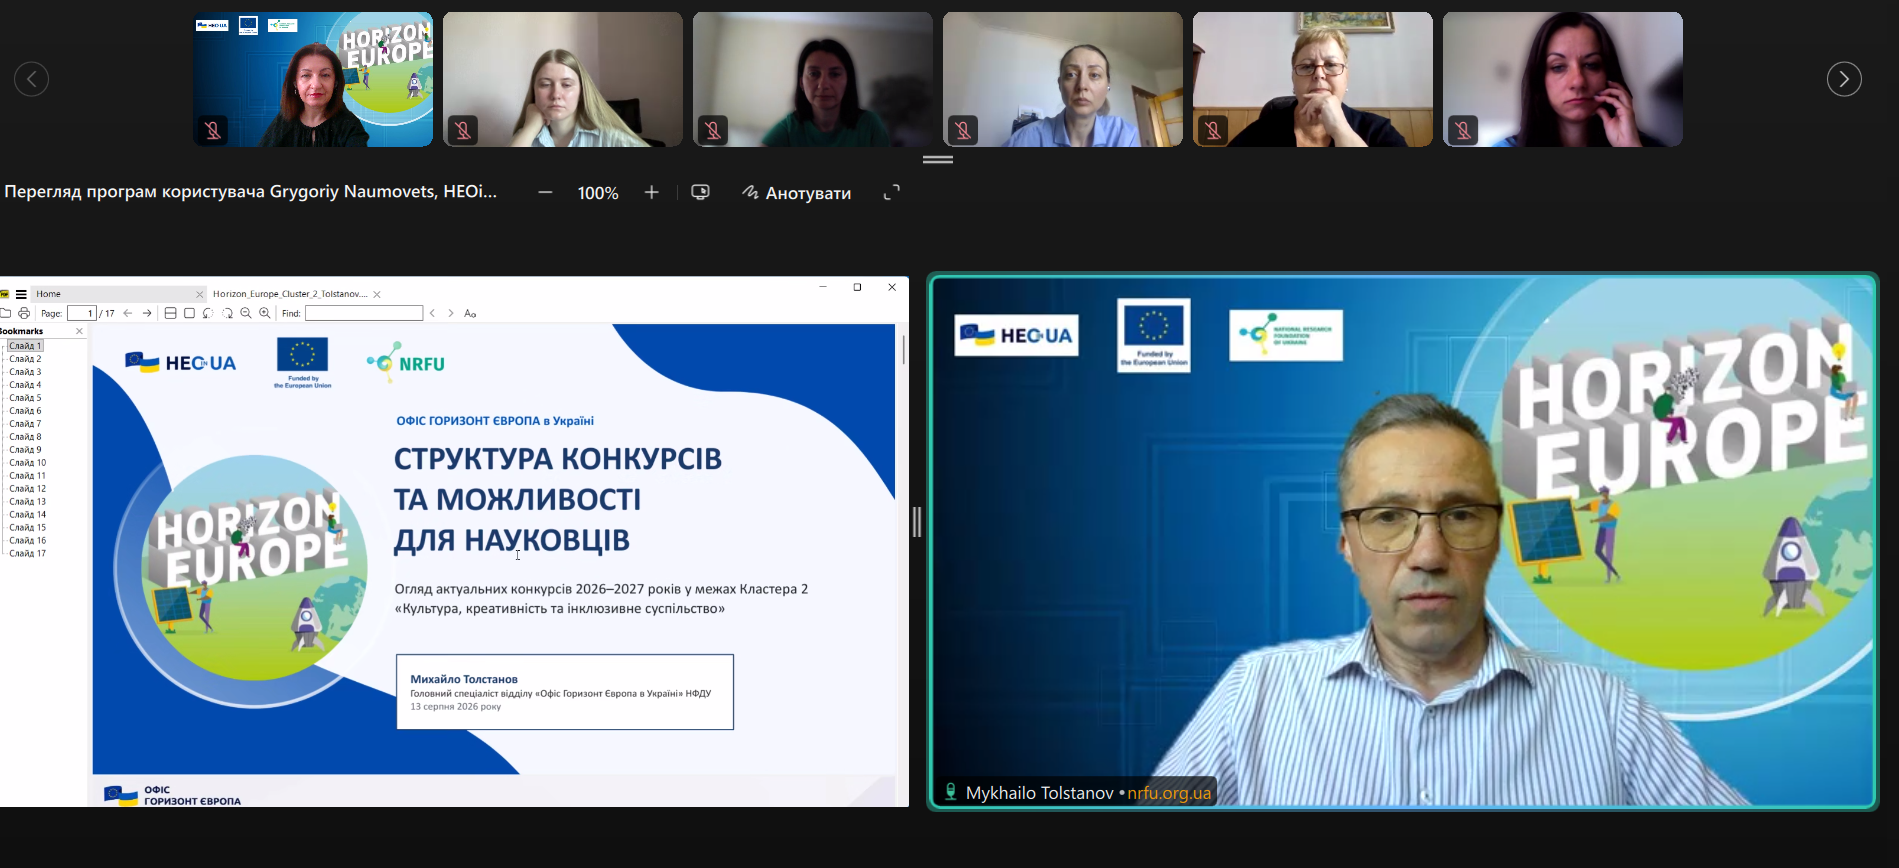Open bookmark Слайд 4
Screen dimensions: 1899x868
click(x=25, y=385)
